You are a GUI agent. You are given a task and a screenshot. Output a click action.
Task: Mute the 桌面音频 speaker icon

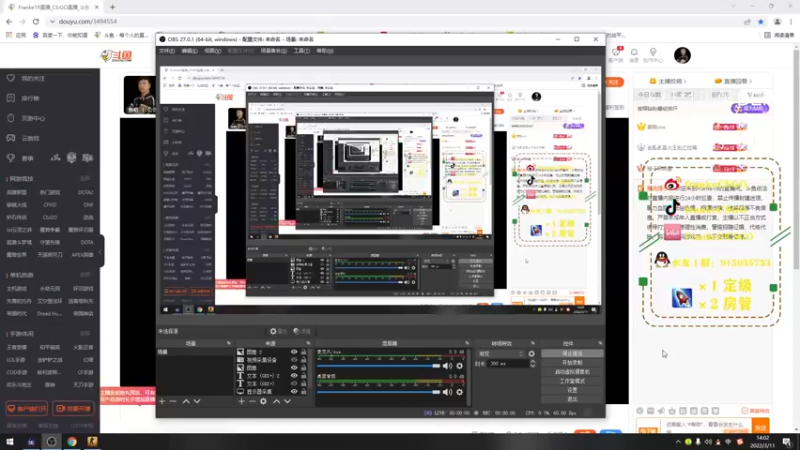coord(447,392)
